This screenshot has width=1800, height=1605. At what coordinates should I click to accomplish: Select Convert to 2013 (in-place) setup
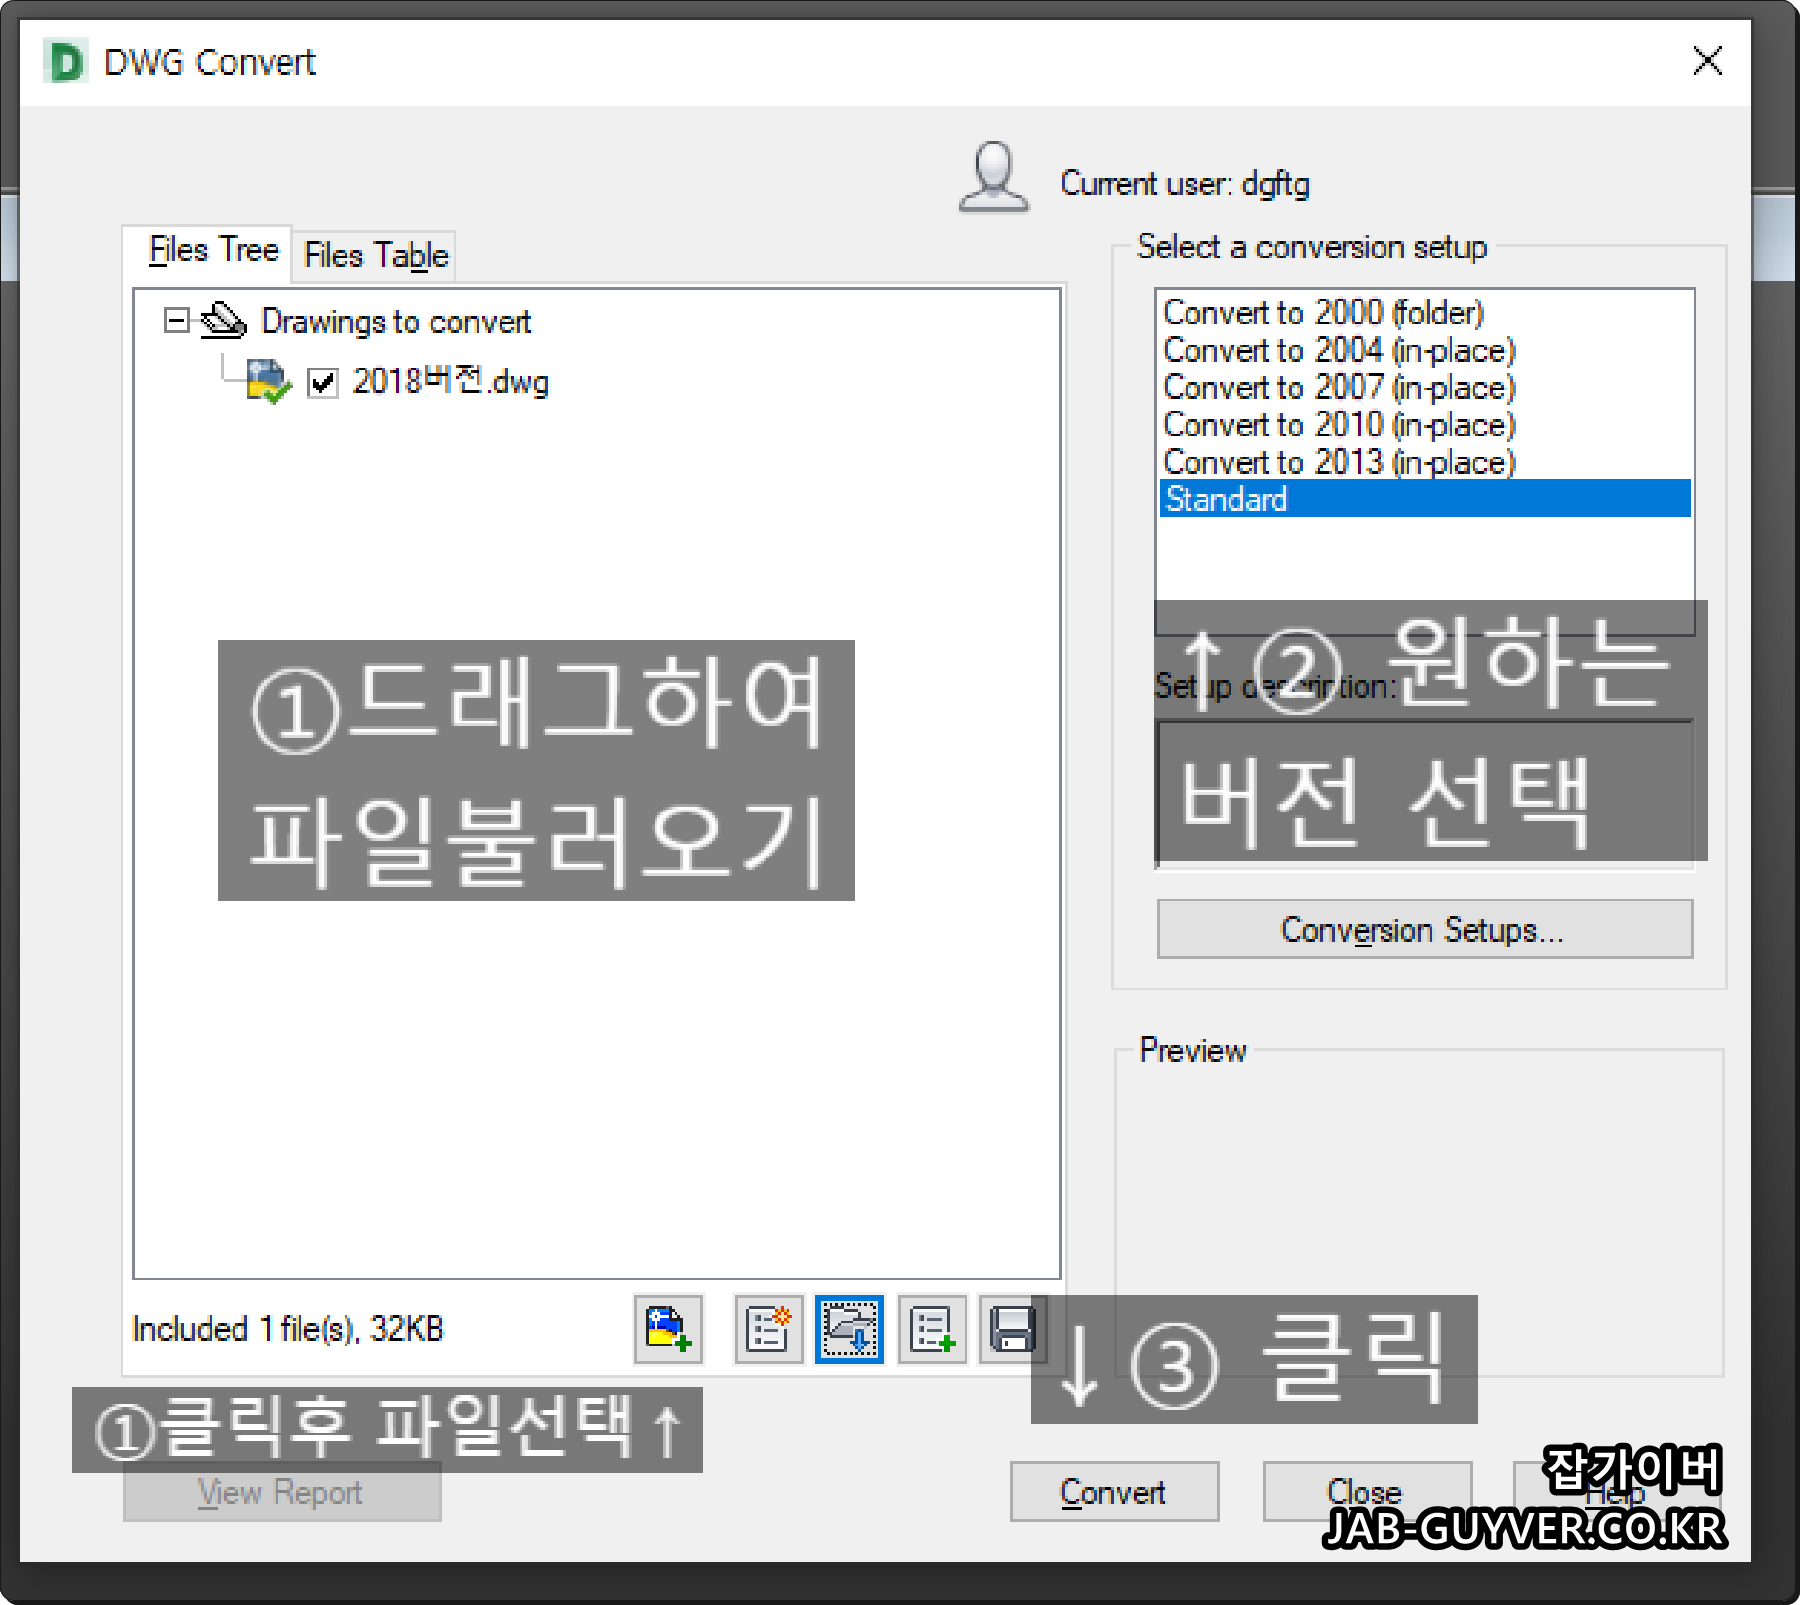pyautogui.click(x=1424, y=462)
